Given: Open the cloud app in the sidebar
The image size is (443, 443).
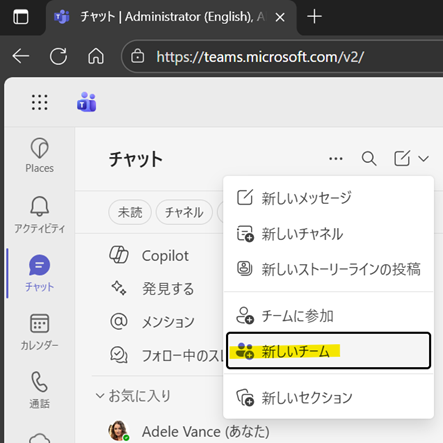Looking at the screenshot, I should 39,438.
